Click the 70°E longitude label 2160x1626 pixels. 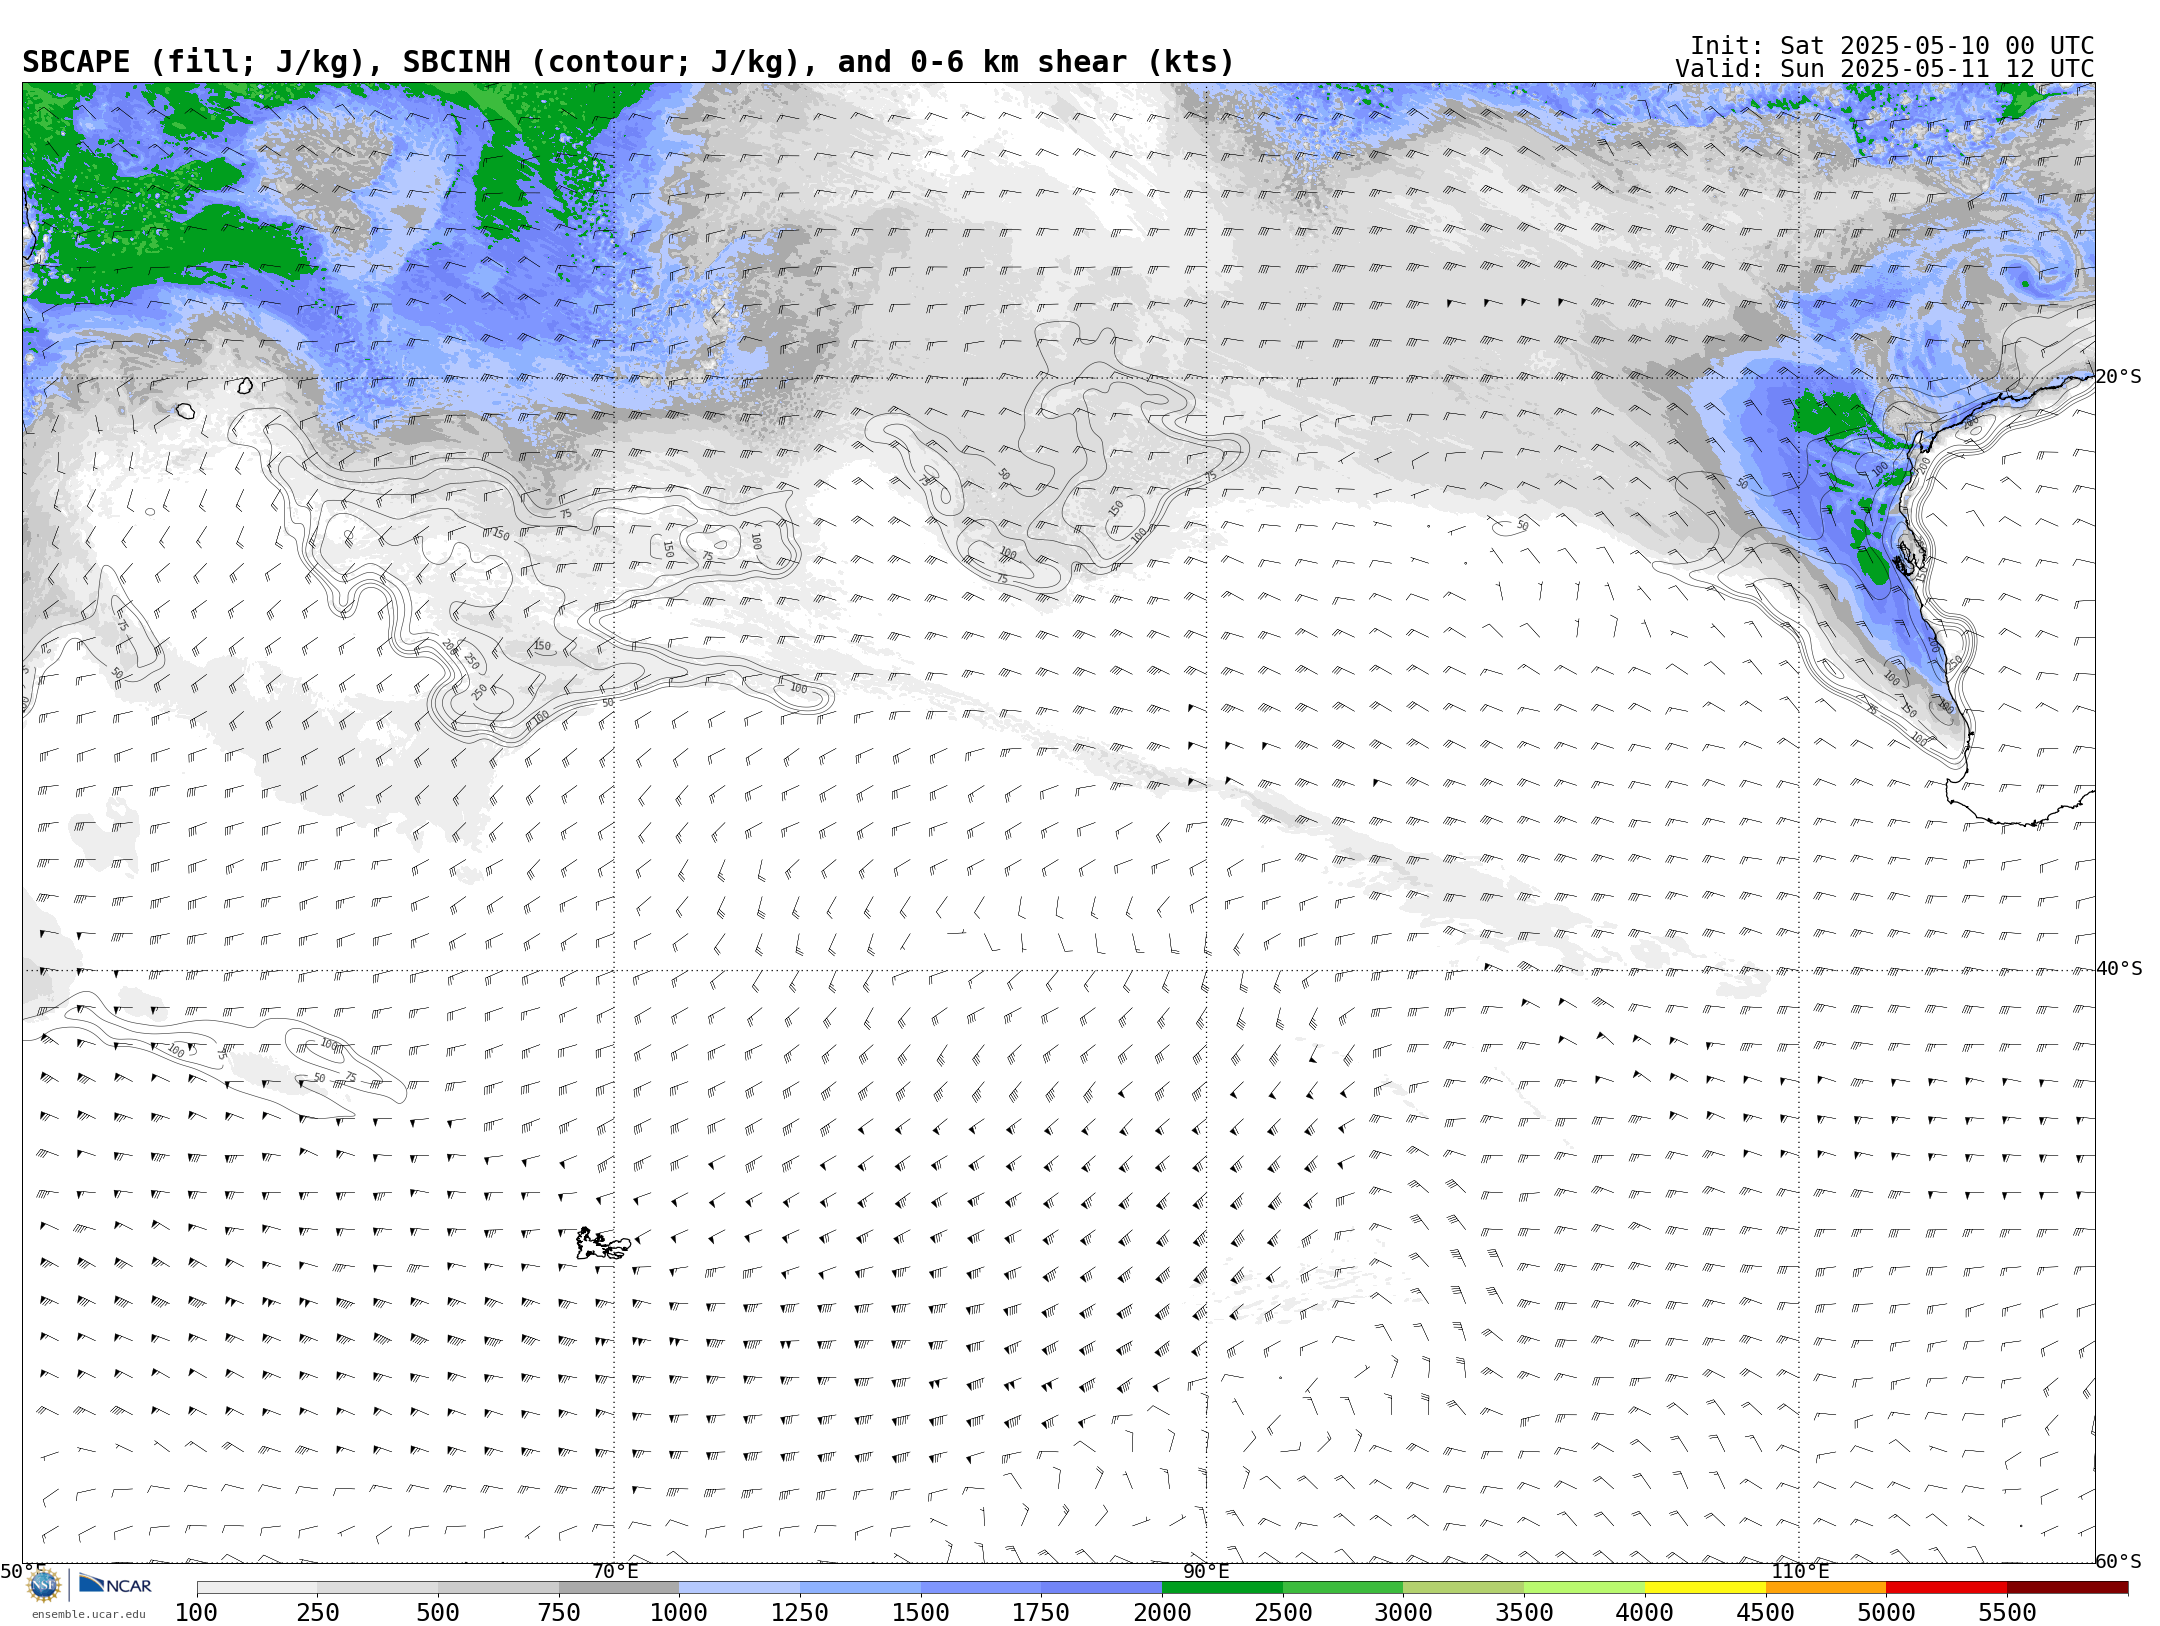tap(615, 1572)
